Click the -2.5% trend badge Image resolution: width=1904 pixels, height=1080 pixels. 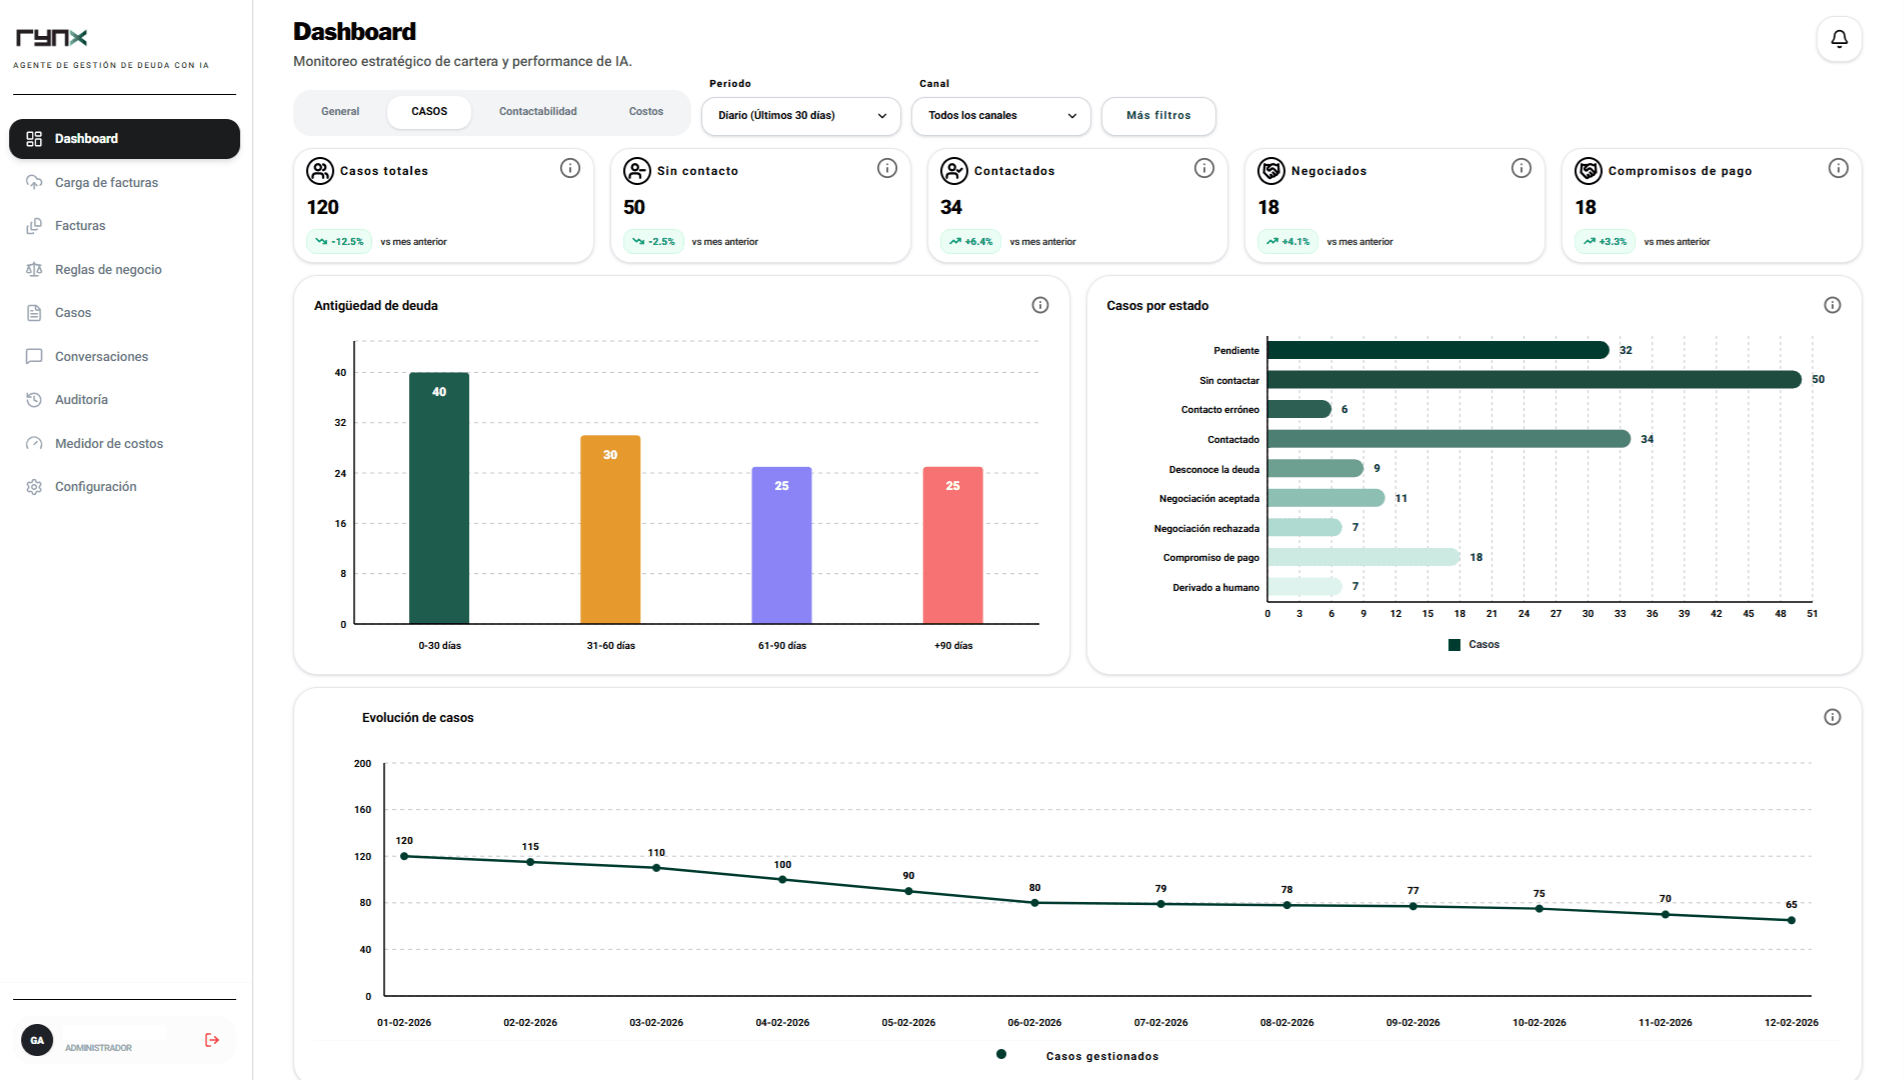pyautogui.click(x=654, y=242)
